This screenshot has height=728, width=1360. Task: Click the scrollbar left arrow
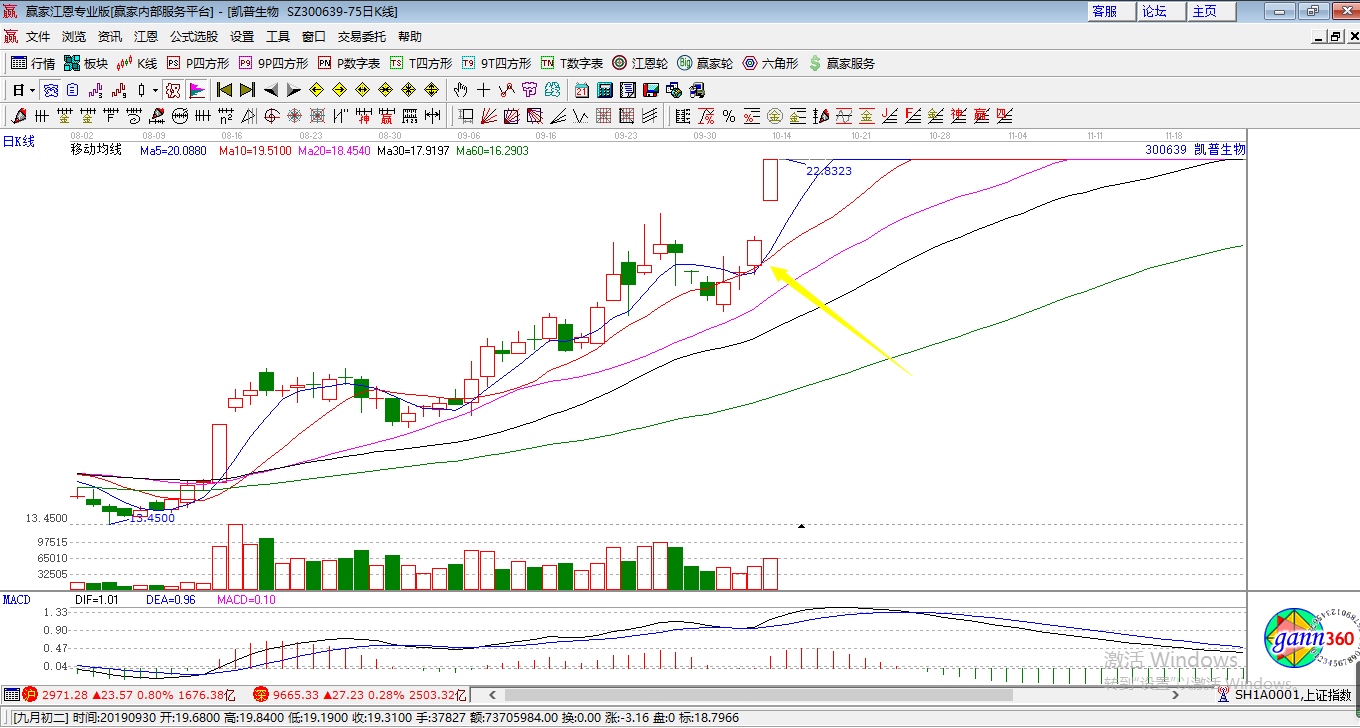click(490, 694)
